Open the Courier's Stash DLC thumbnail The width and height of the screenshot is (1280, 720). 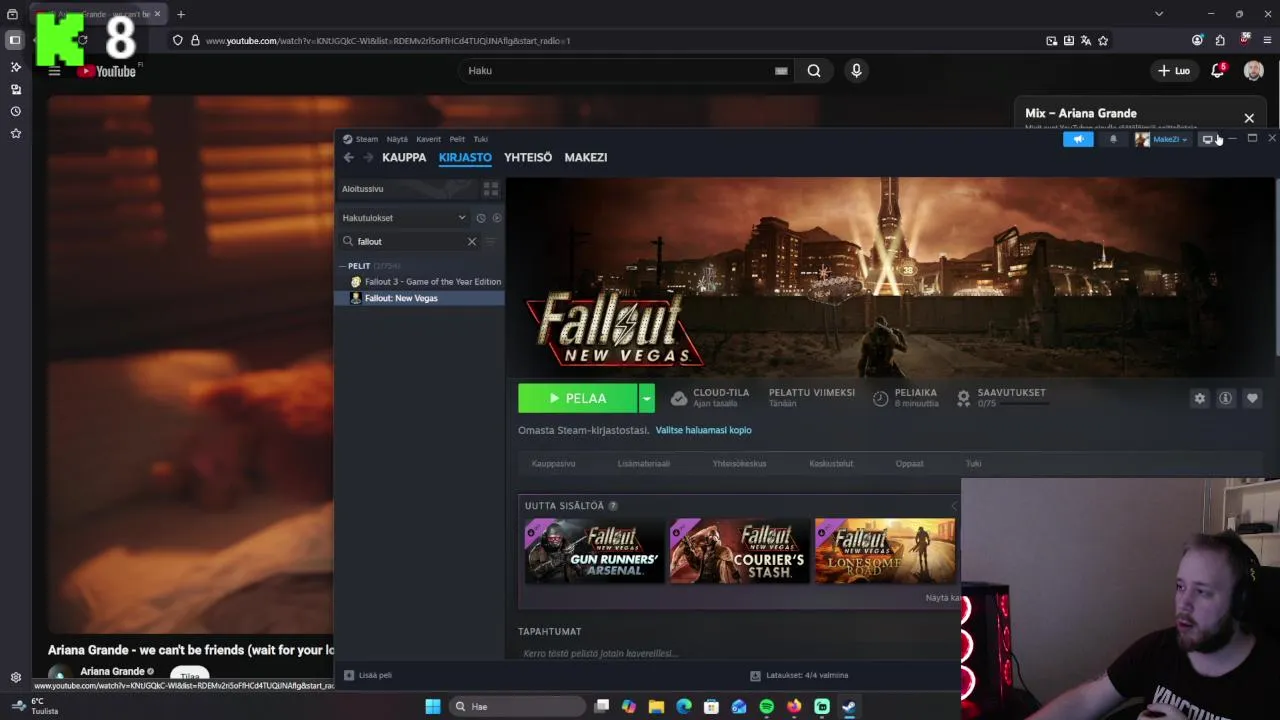click(x=739, y=551)
